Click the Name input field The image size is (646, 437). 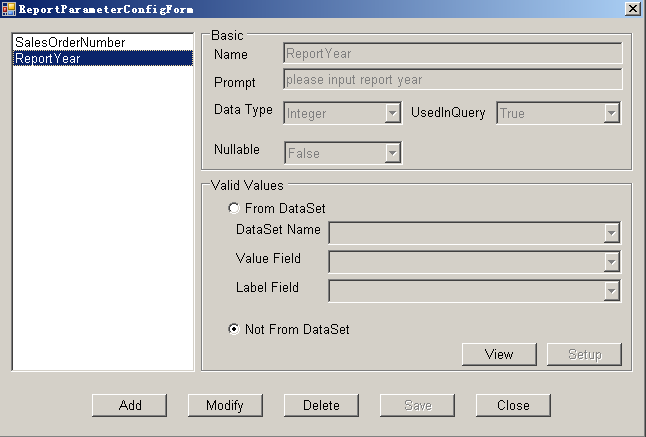coord(453,54)
